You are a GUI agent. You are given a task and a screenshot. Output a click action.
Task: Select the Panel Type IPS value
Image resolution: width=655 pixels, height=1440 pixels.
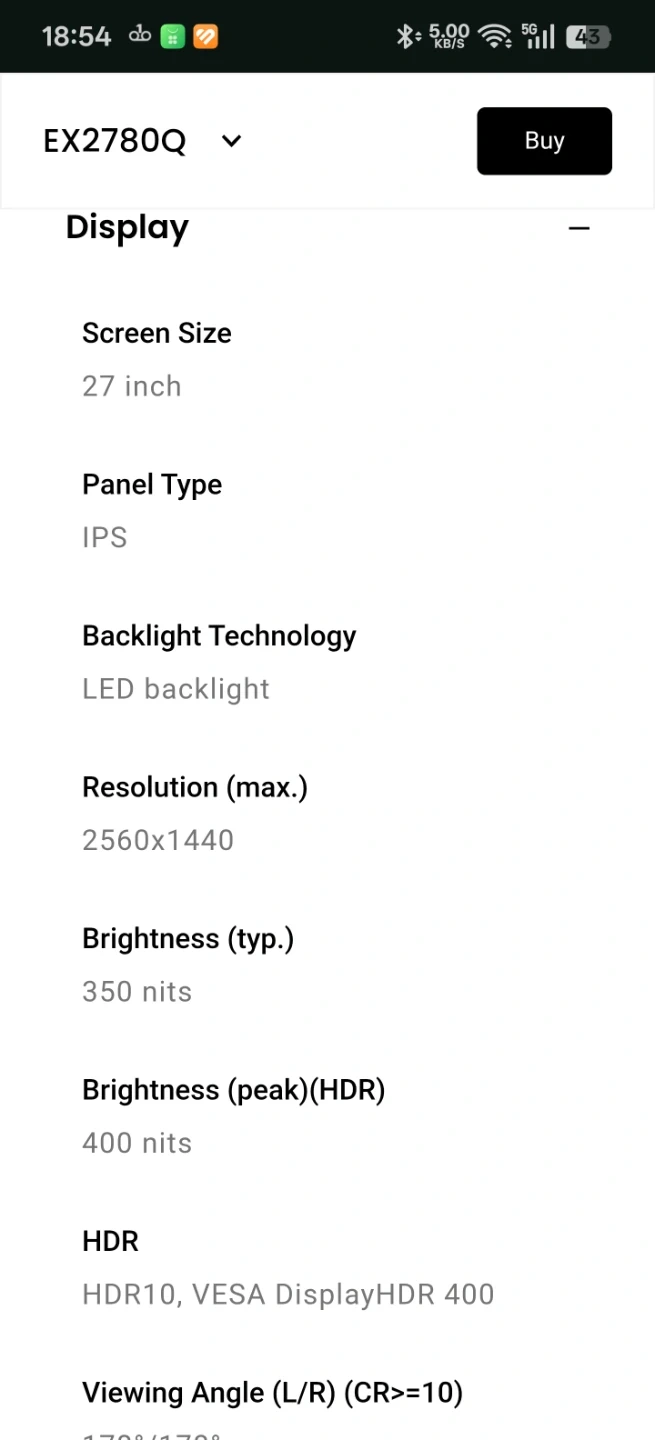(105, 538)
